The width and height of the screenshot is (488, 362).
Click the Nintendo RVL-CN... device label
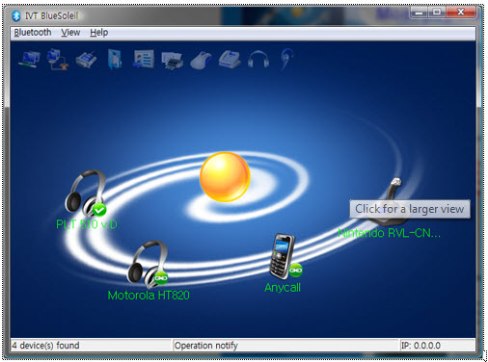pos(389,233)
